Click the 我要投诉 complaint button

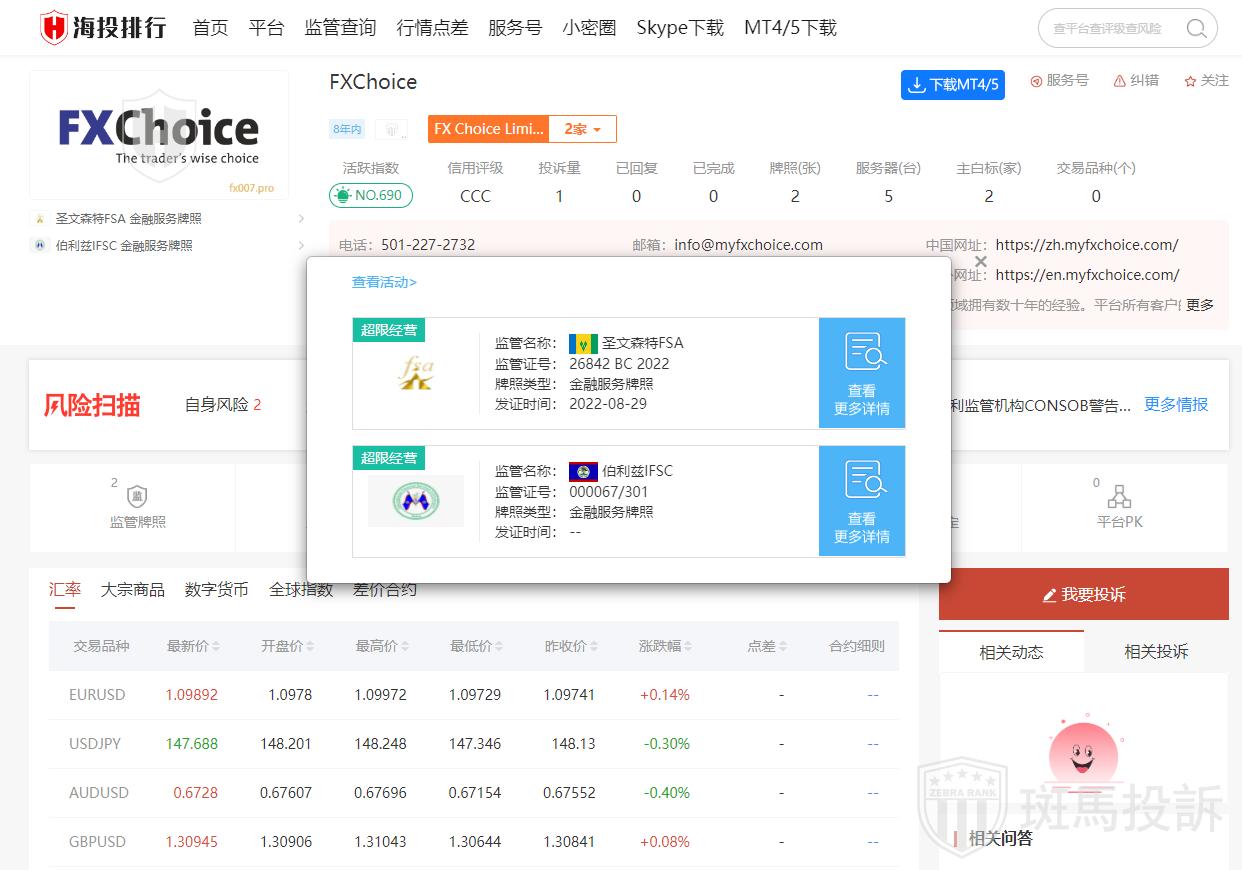click(1083, 594)
